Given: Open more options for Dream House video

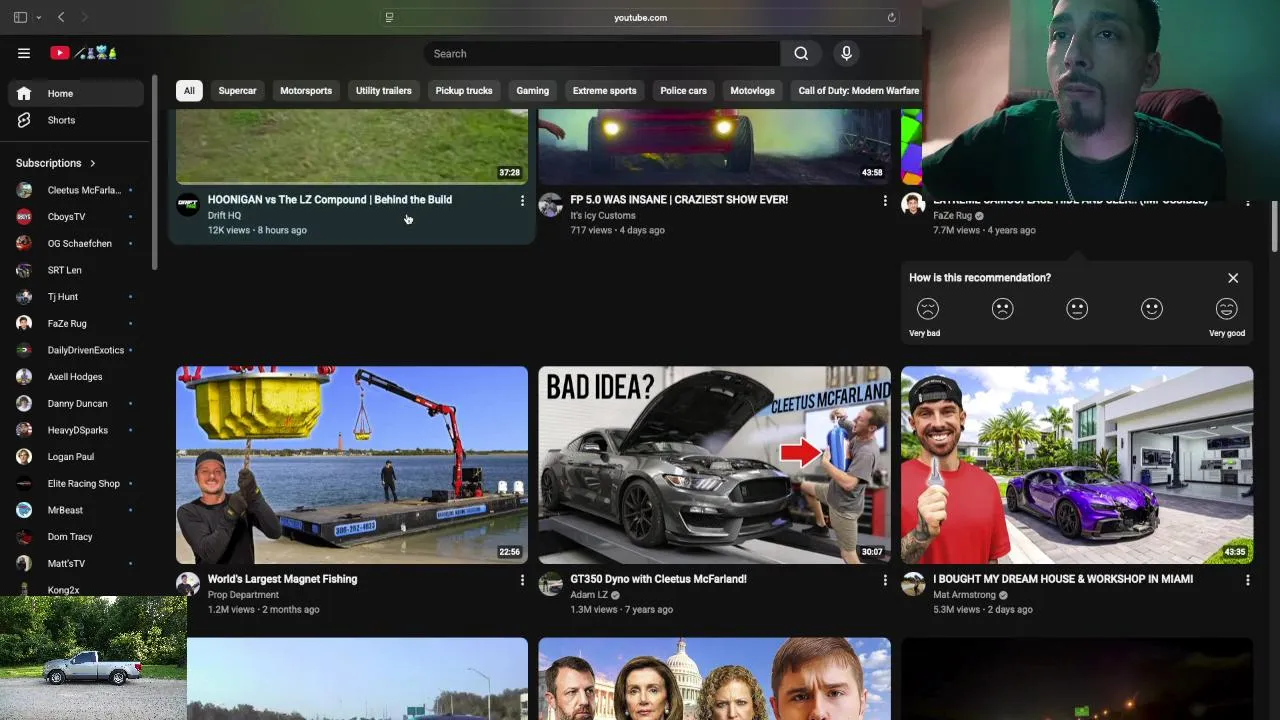Looking at the screenshot, I should pos(1247,580).
